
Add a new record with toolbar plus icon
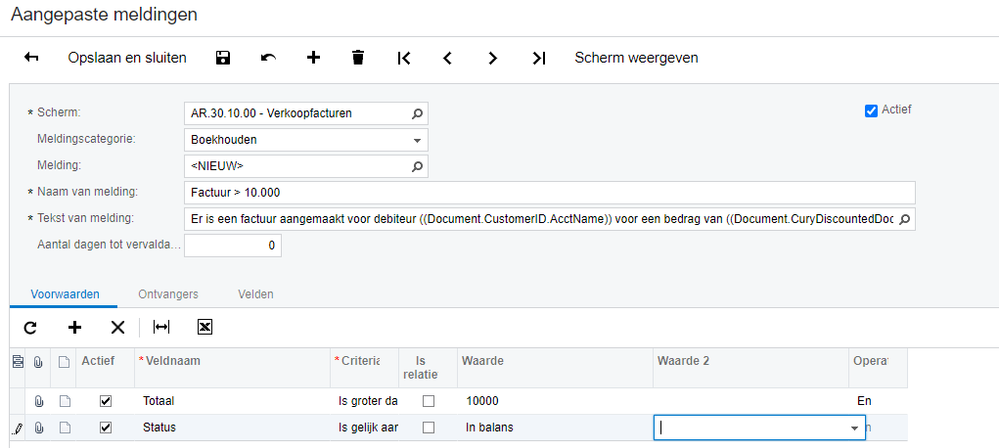[313, 57]
